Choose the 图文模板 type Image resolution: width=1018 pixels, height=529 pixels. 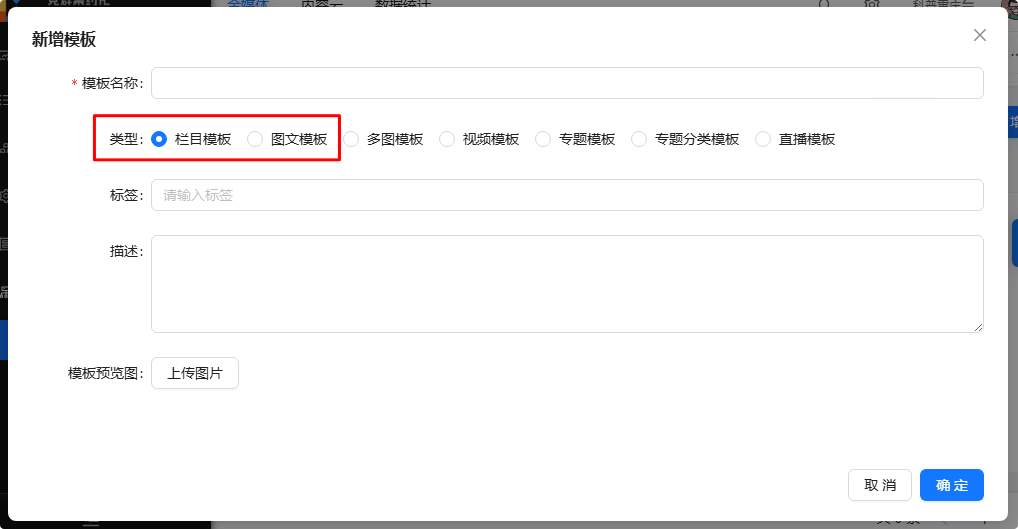(255, 139)
